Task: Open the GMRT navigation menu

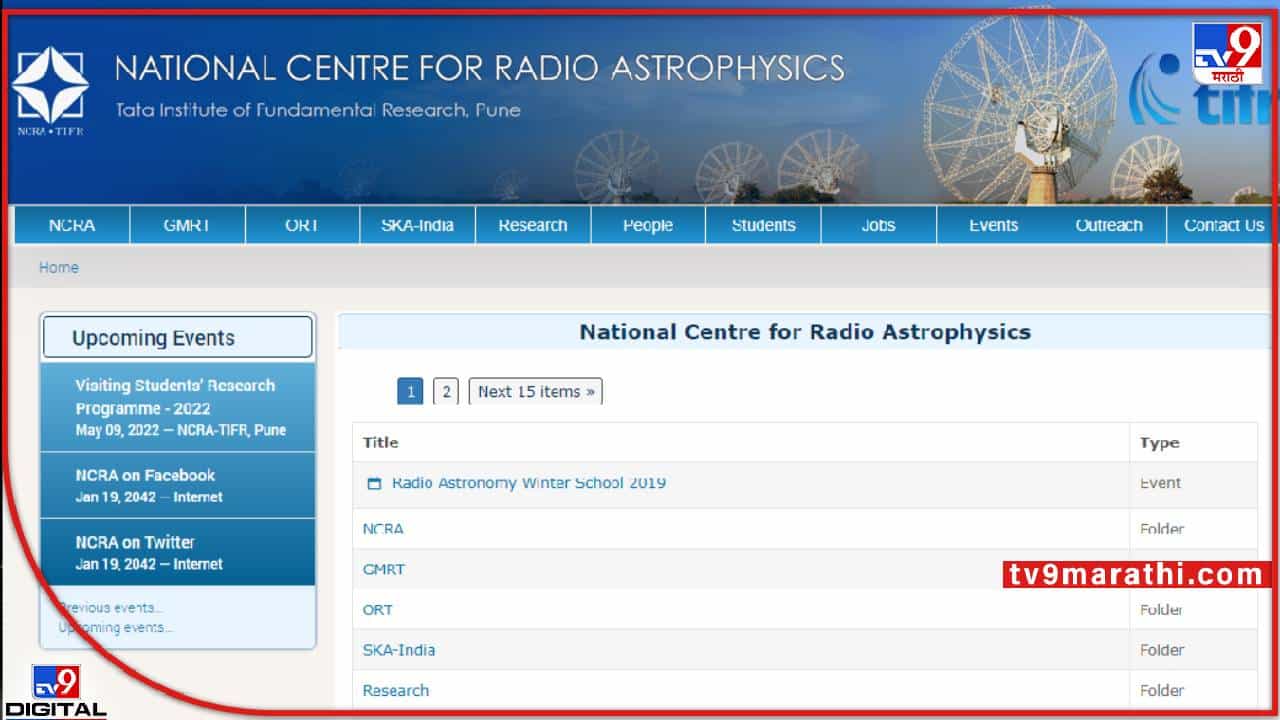Action: (187, 225)
